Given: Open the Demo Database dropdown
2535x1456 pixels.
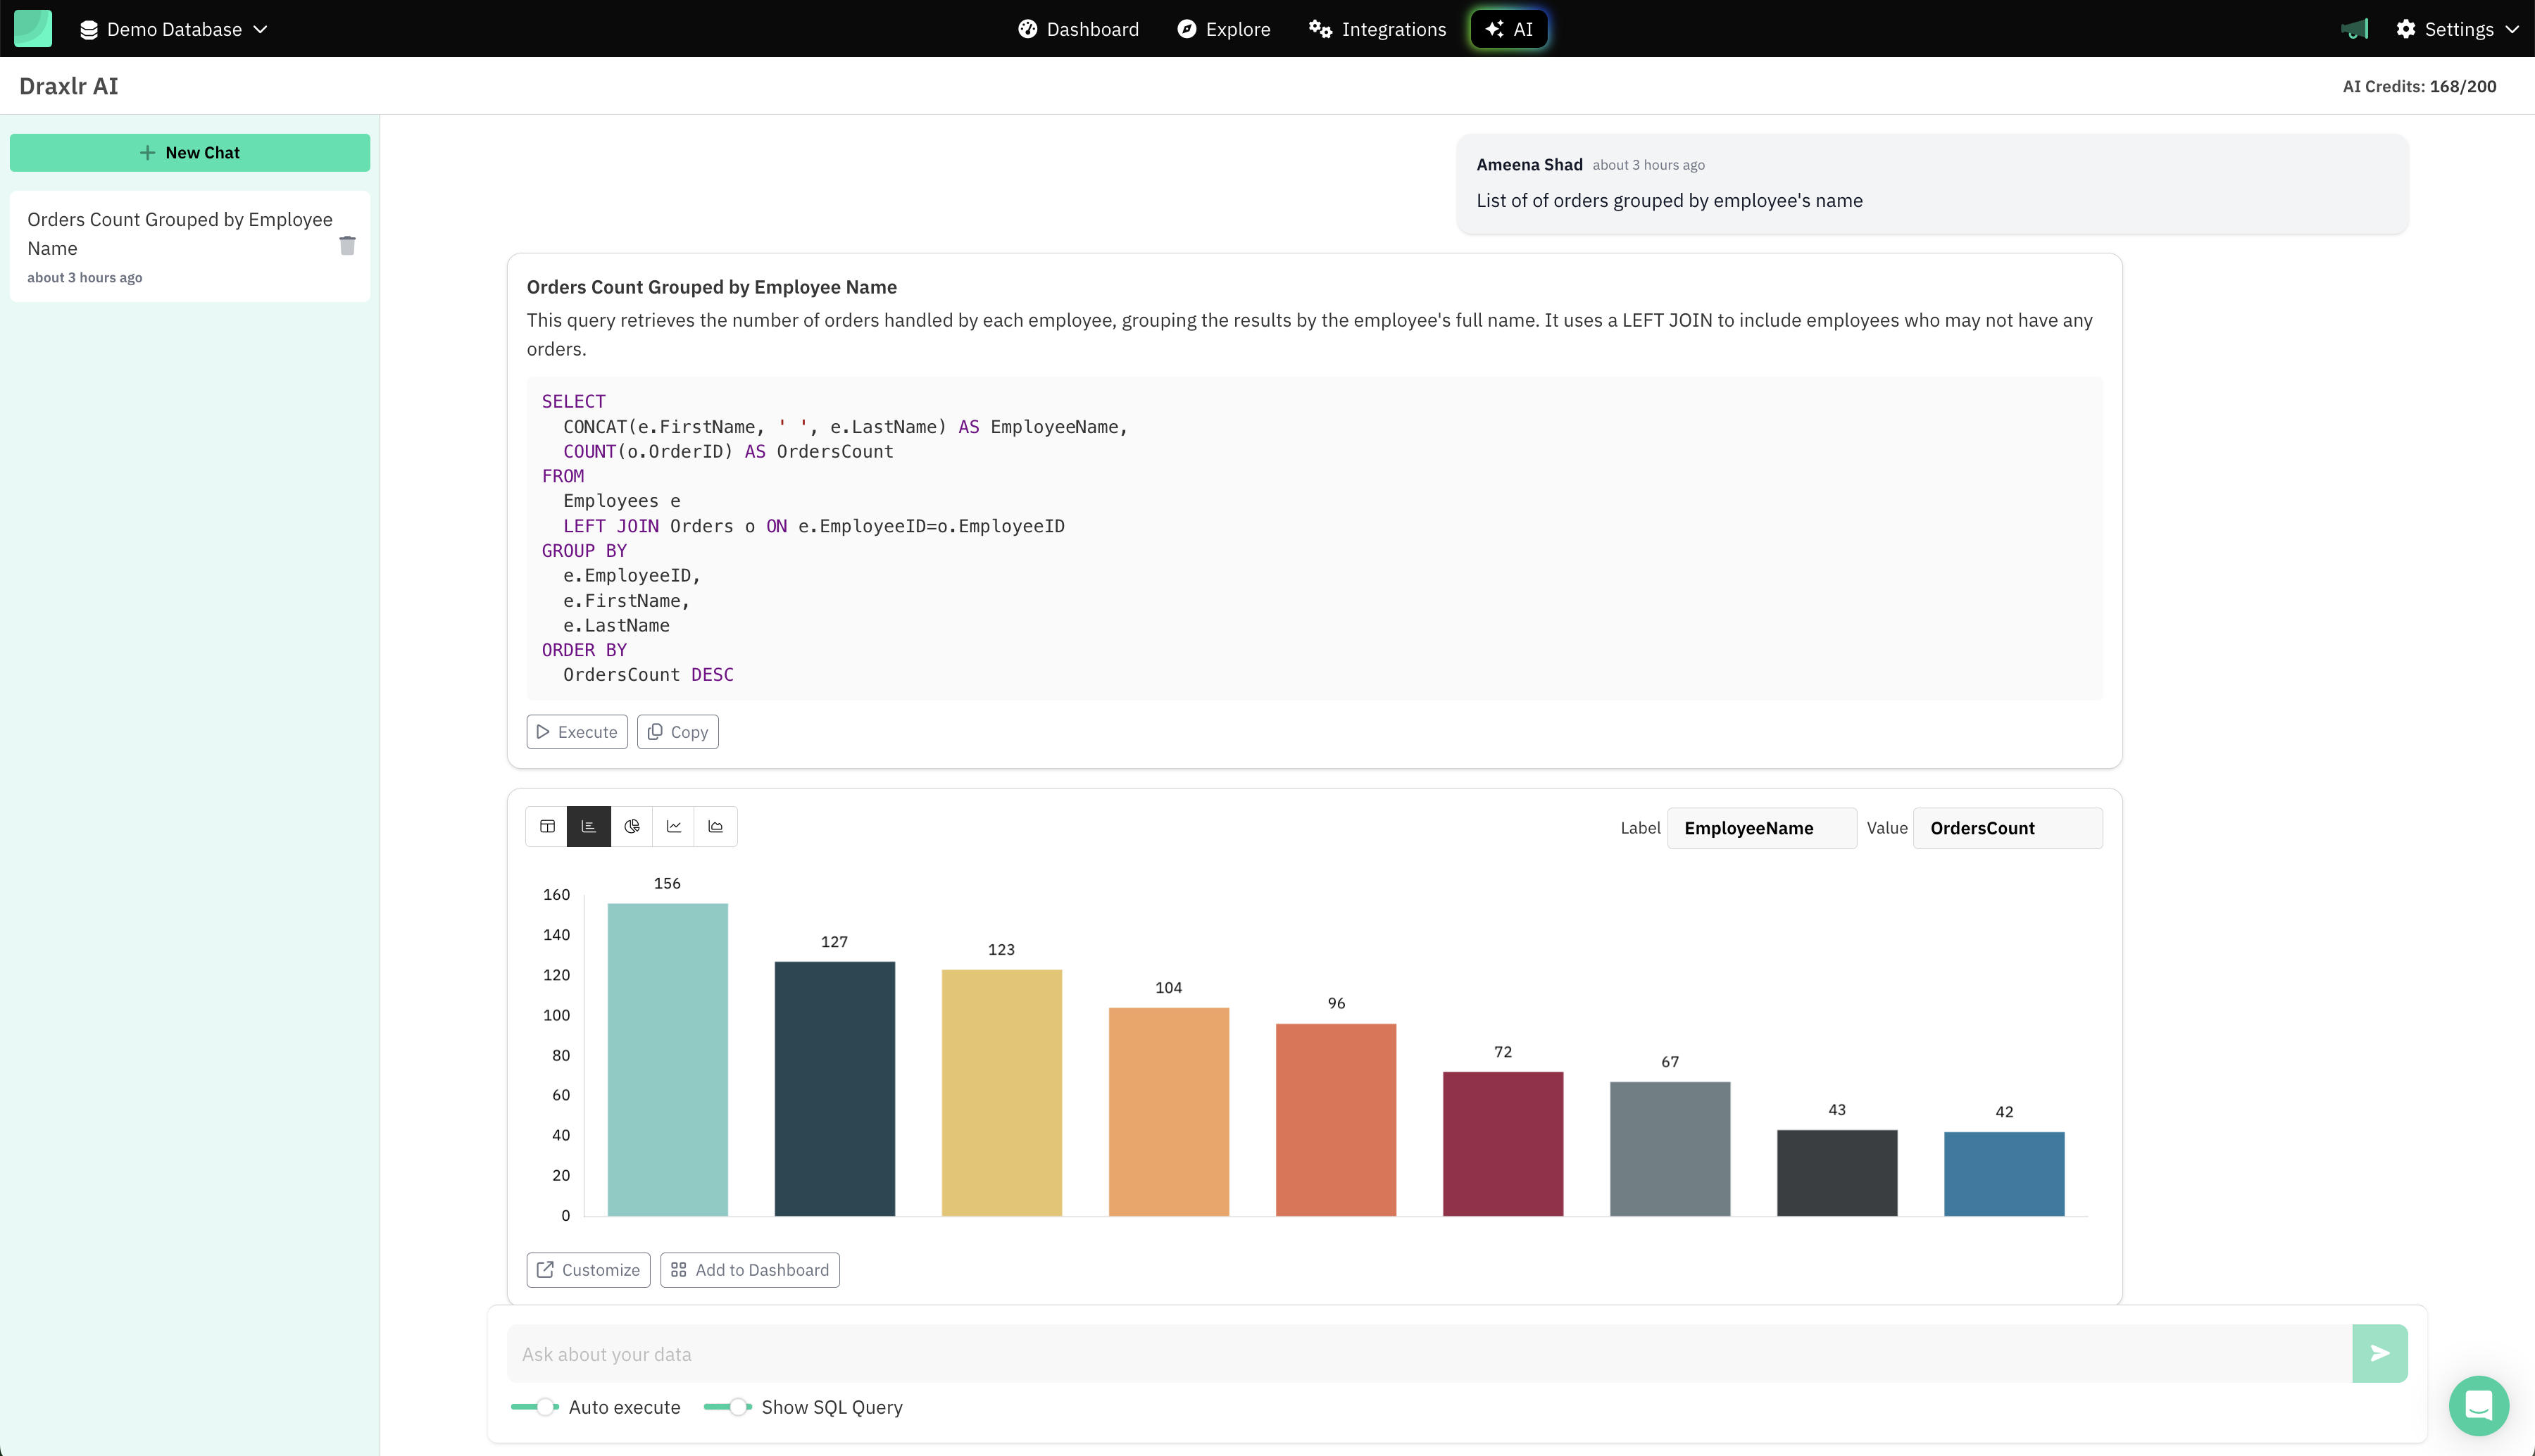Looking at the screenshot, I should [x=173, y=29].
